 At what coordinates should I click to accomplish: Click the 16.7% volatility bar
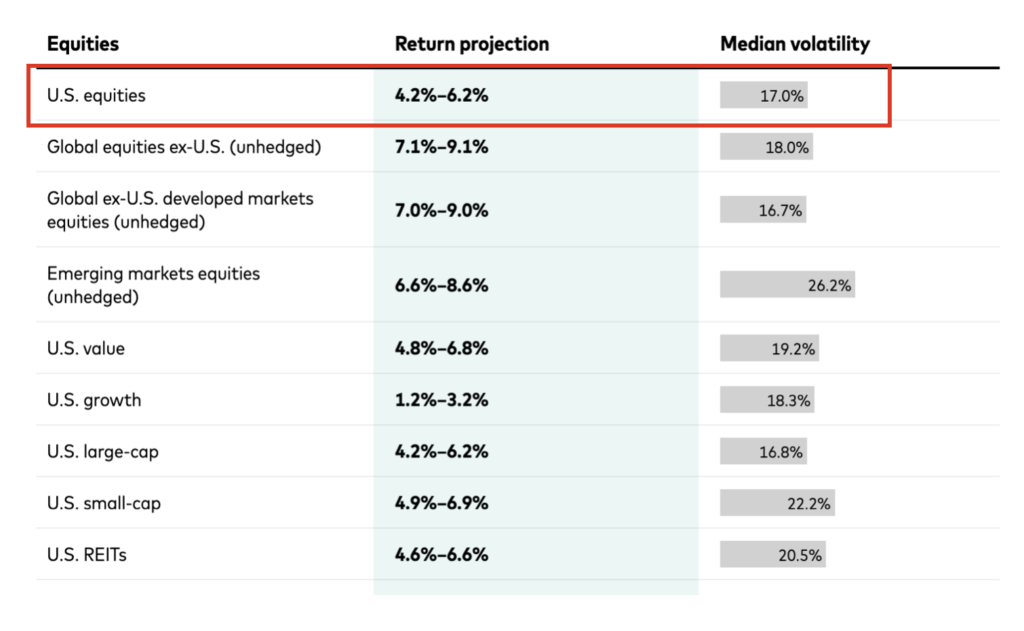tap(762, 210)
